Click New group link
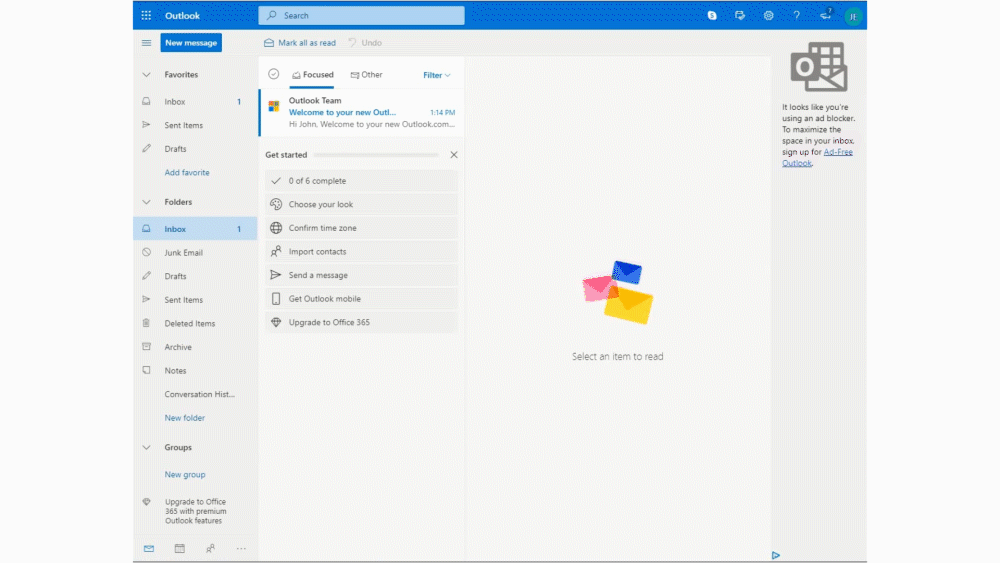 185,474
